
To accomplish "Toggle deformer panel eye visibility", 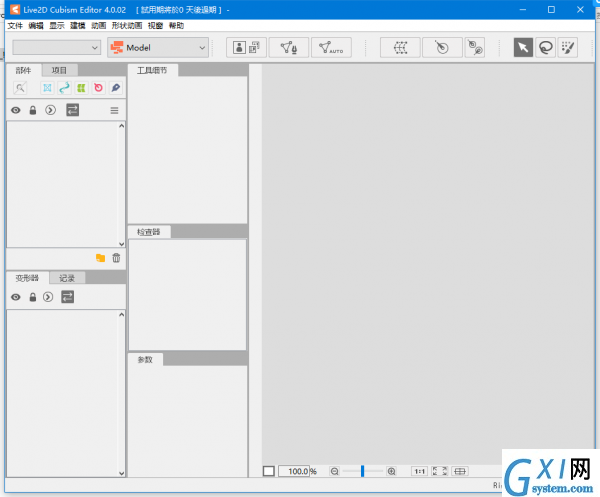I will tap(16, 297).
